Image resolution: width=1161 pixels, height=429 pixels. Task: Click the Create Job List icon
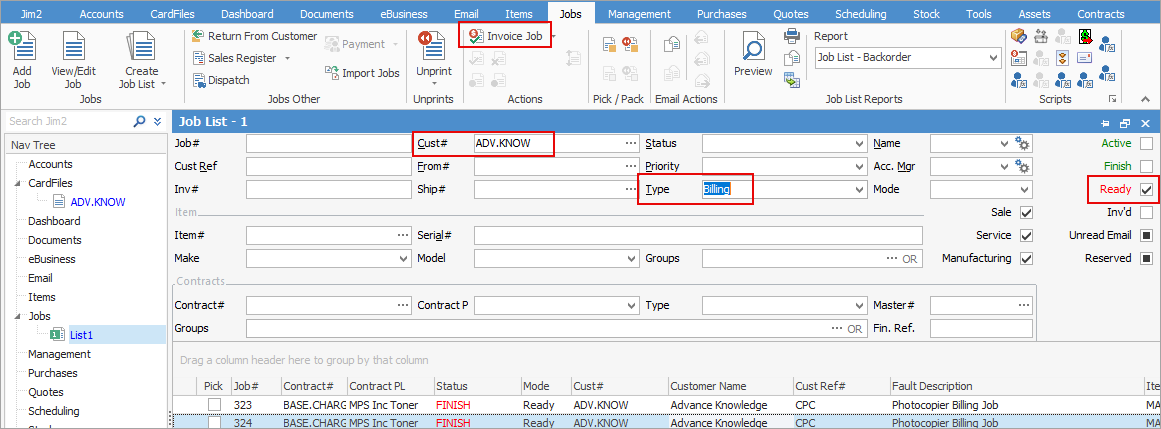point(140,47)
